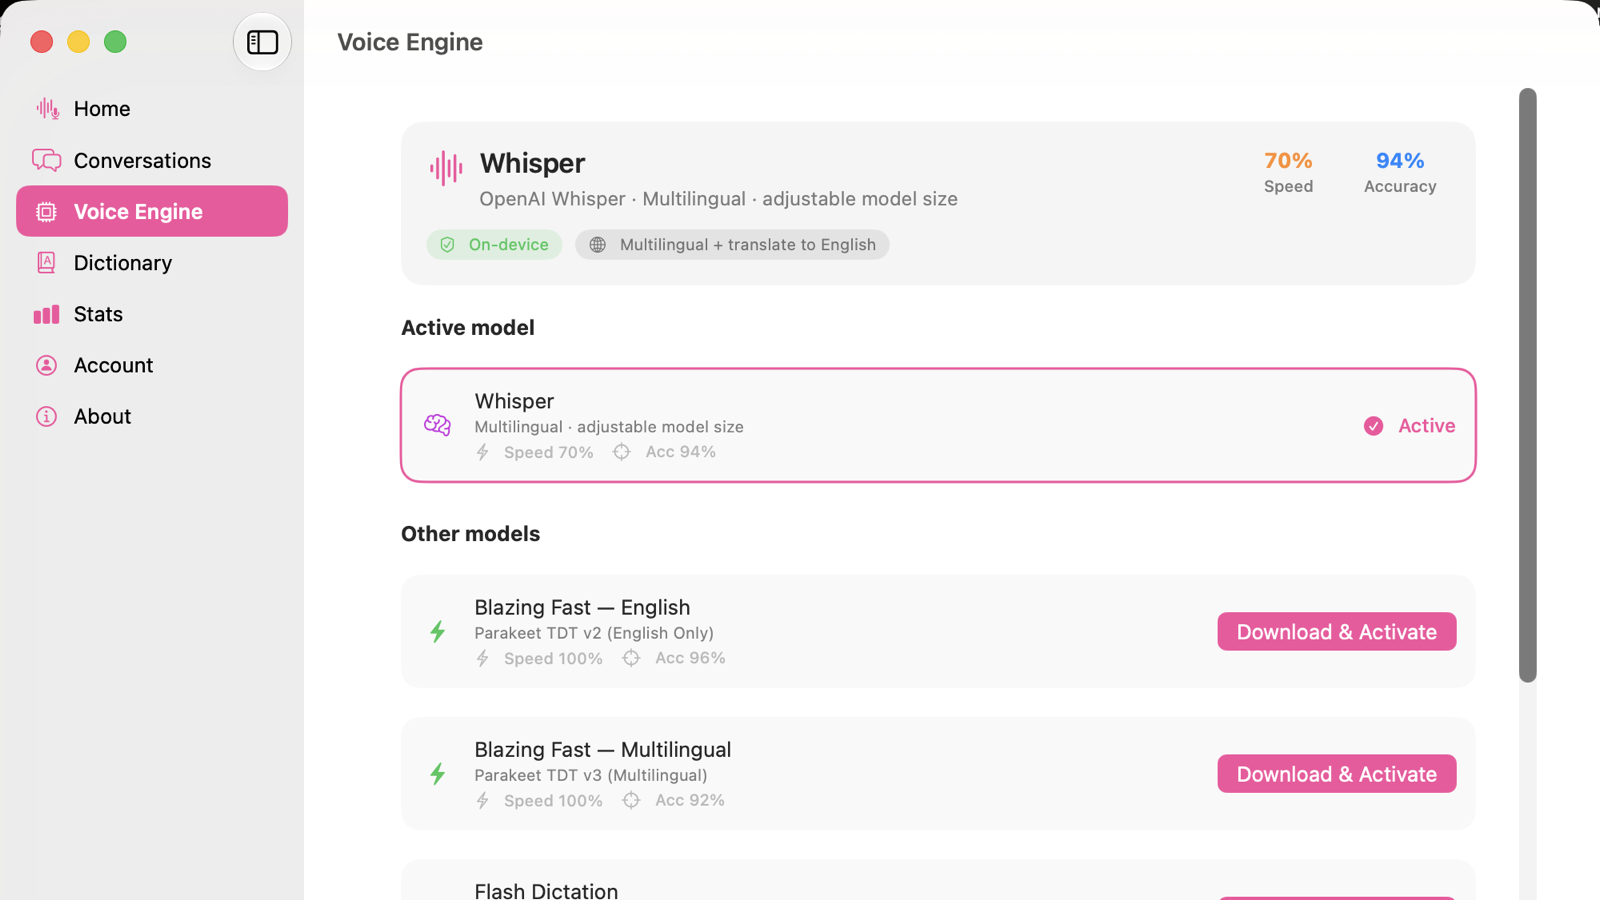This screenshot has height=900, width=1600.
Task: Open the About page
Action: (x=152, y=416)
